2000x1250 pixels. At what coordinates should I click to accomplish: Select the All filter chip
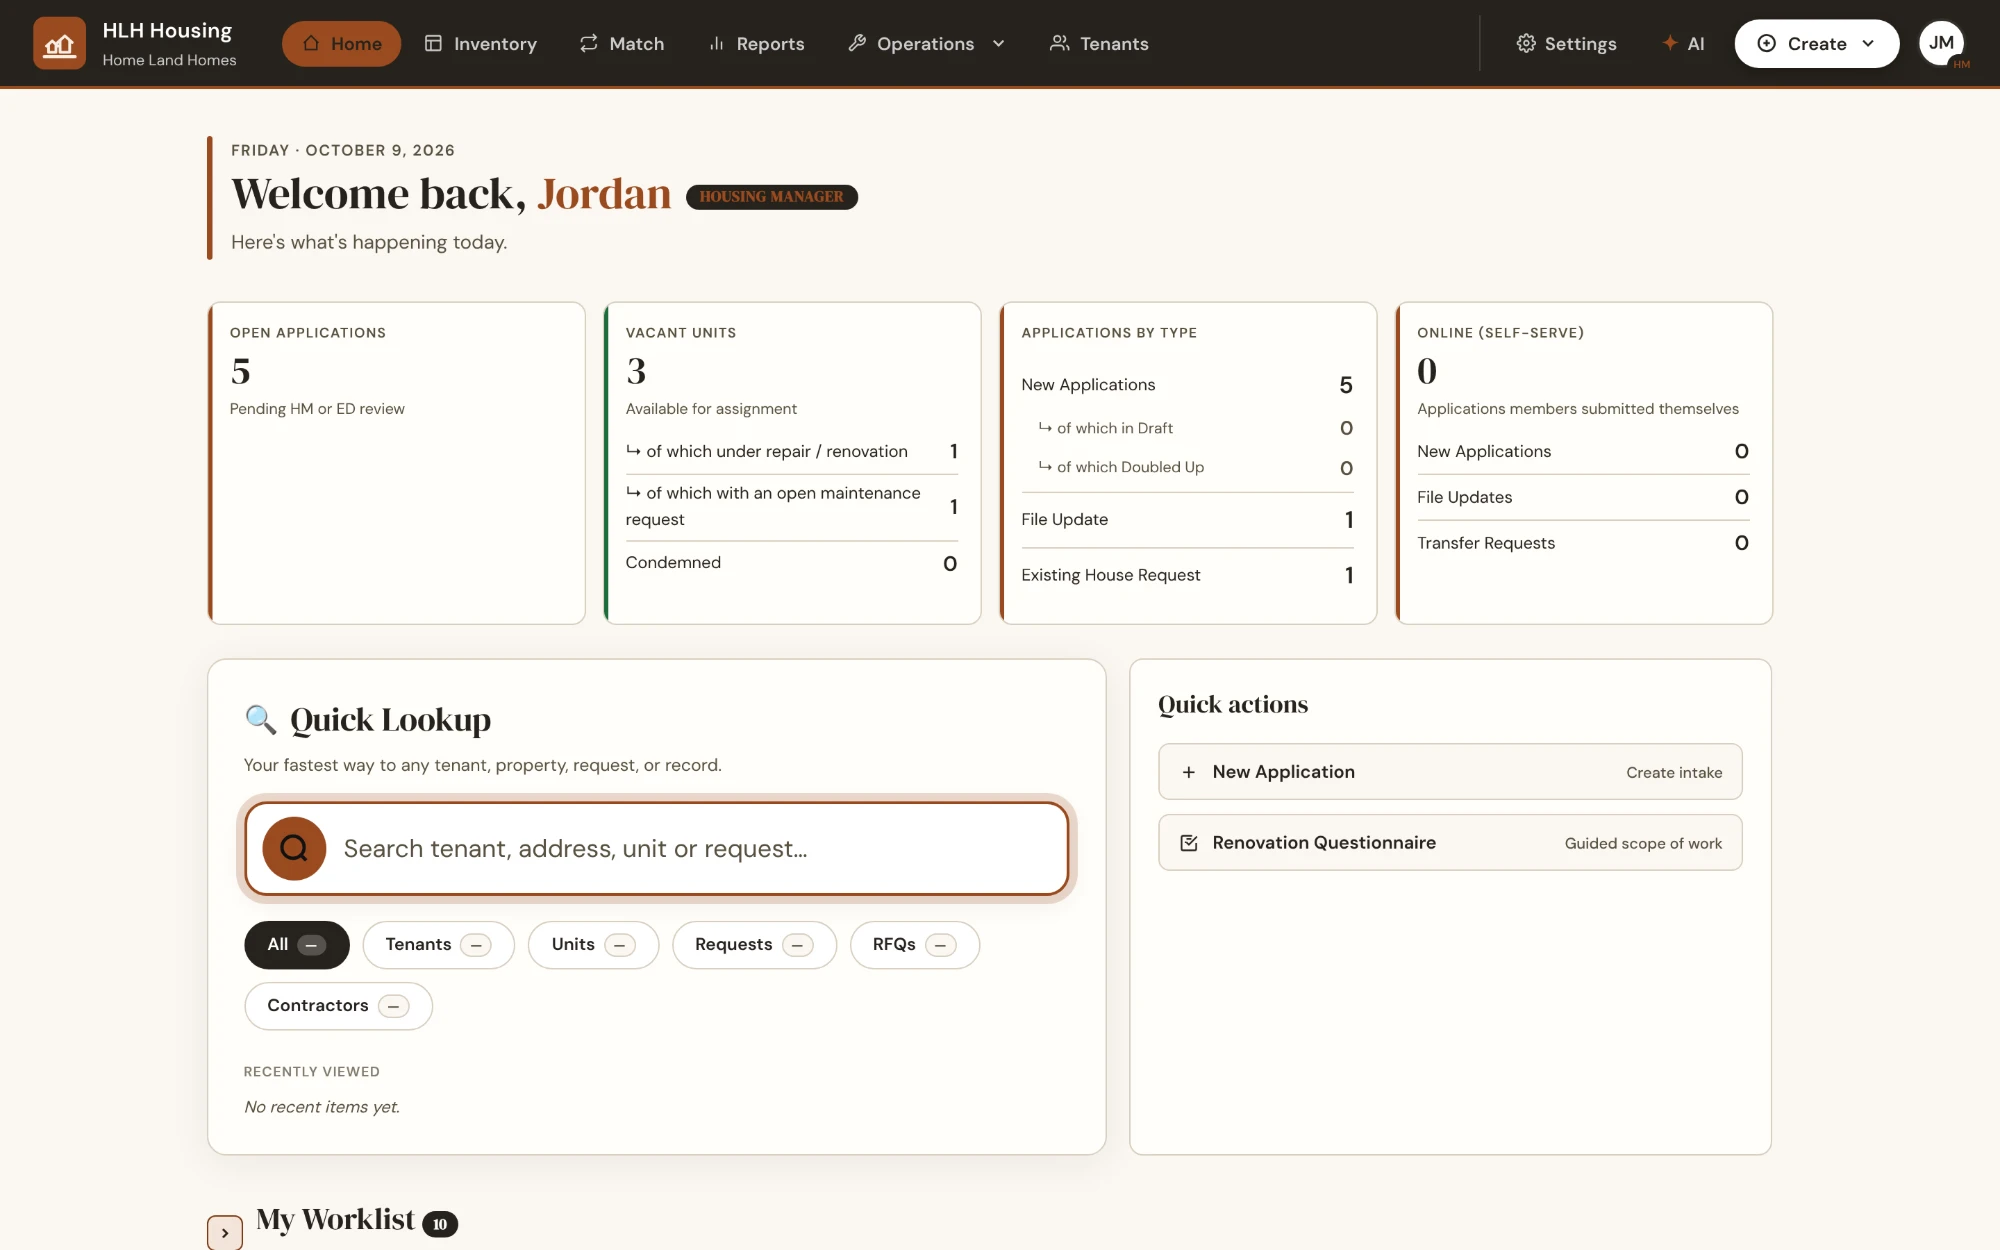[297, 945]
